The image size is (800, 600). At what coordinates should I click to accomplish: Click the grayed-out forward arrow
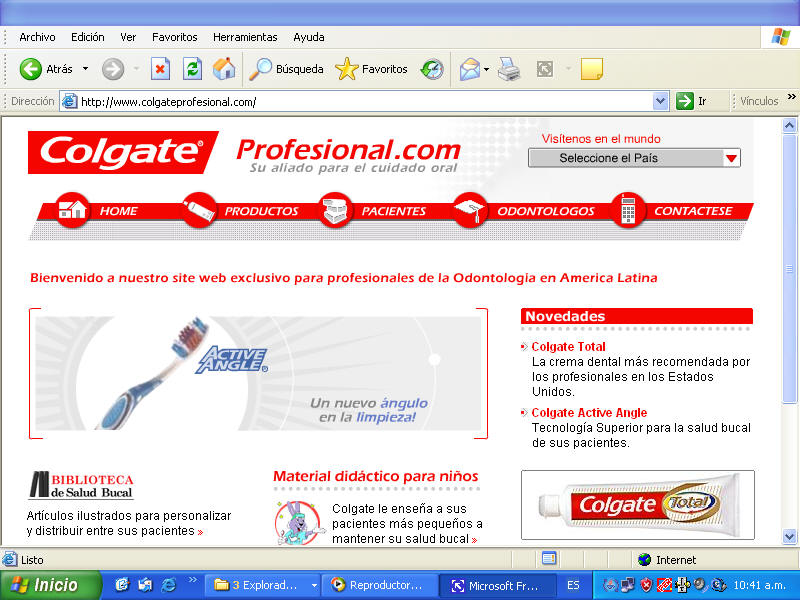[x=113, y=69]
